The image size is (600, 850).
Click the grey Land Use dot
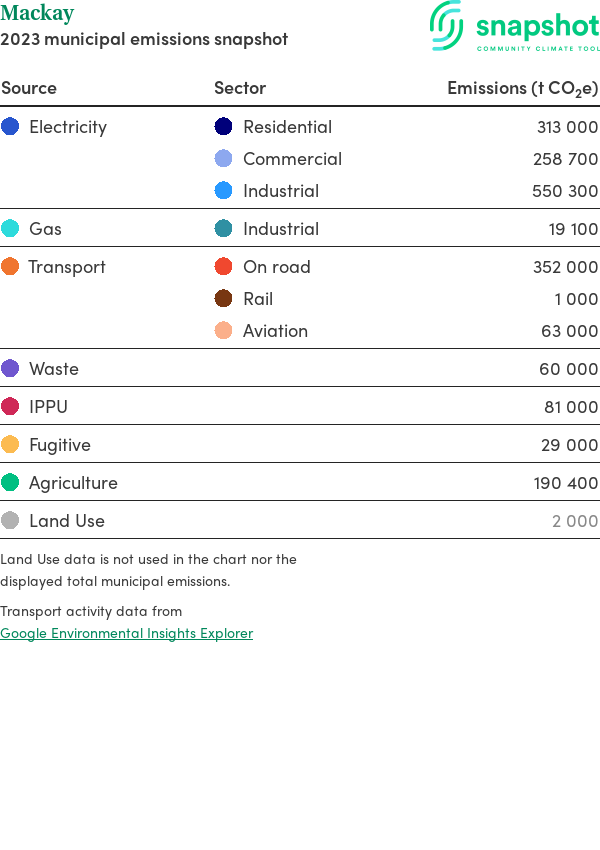(x=10, y=521)
